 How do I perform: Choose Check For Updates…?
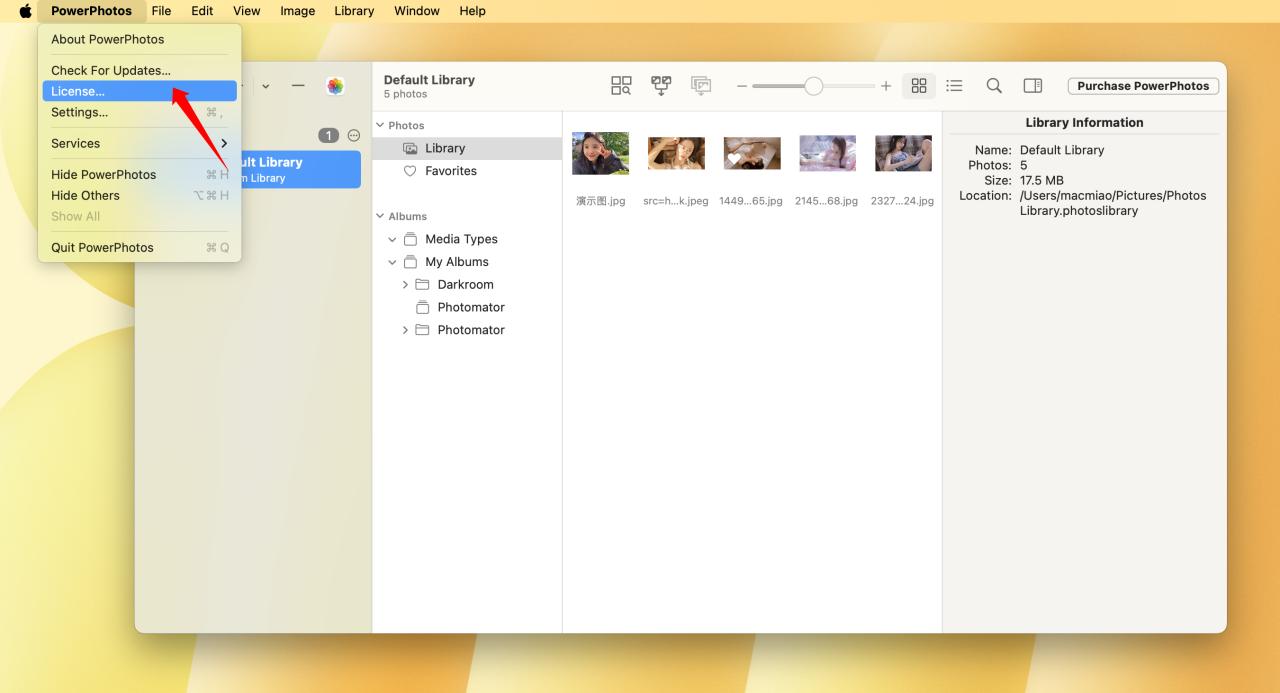(139, 70)
